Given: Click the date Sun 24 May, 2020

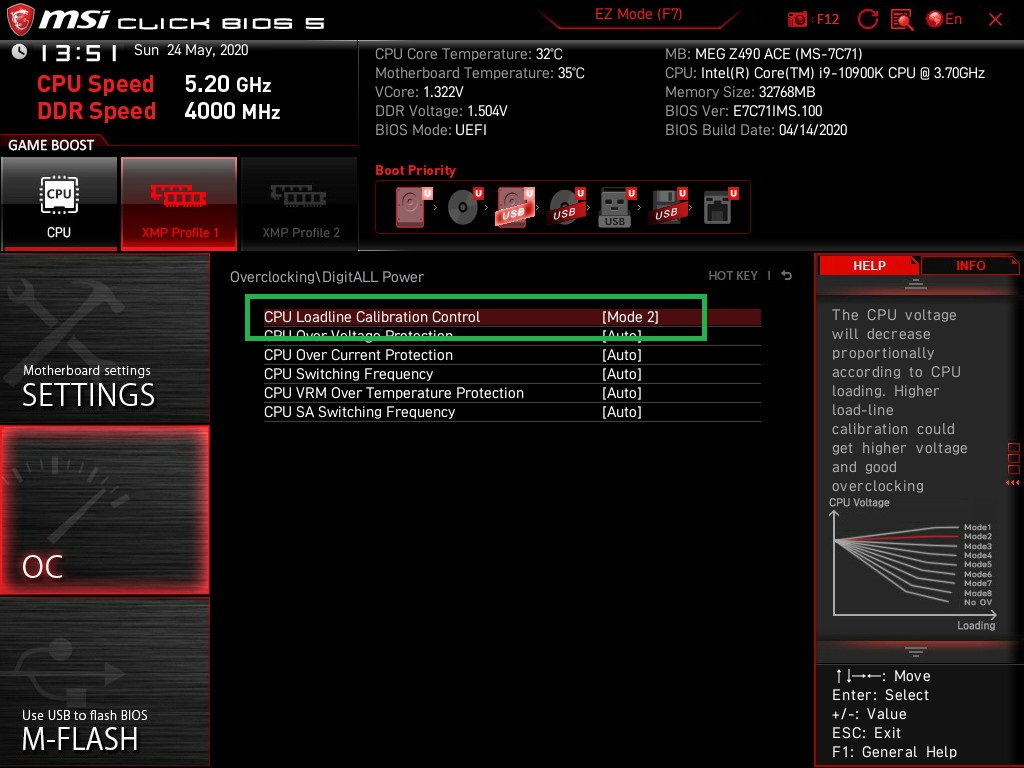Looking at the screenshot, I should (x=191, y=50).
